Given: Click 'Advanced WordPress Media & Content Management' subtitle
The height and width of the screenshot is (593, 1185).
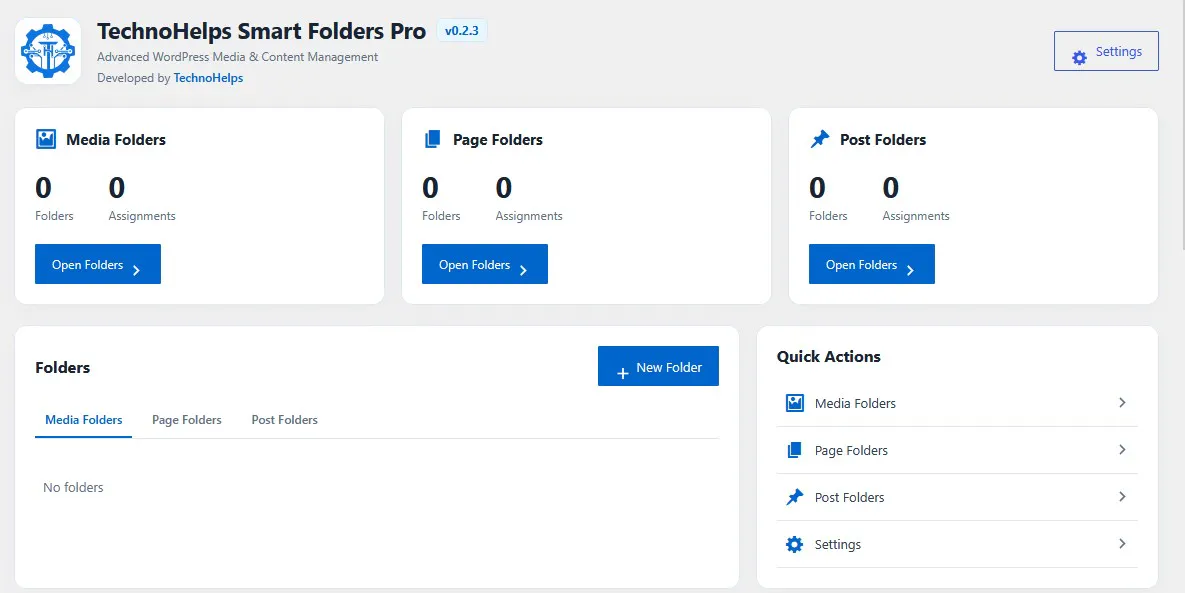Looking at the screenshot, I should point(237,57).
